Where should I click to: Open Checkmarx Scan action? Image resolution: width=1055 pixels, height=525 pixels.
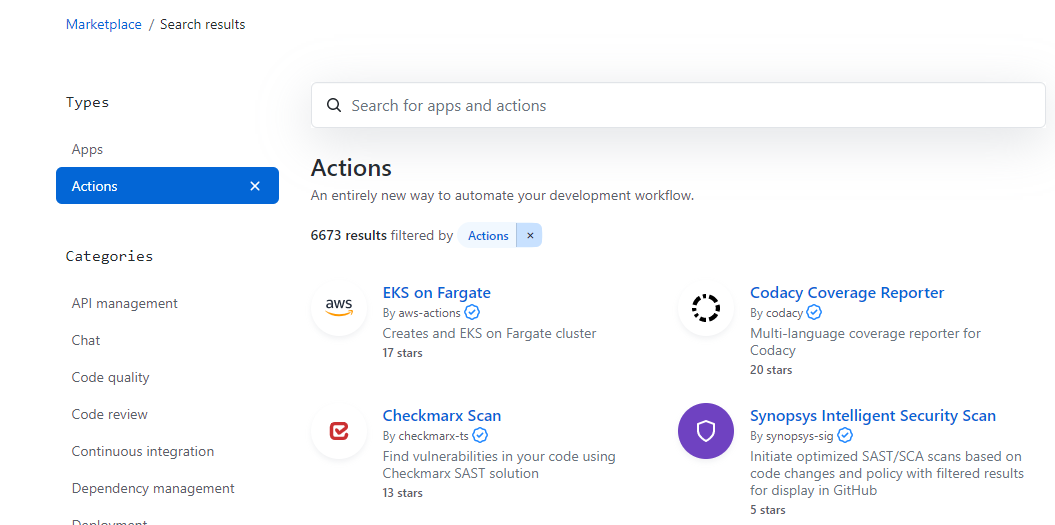(x=442, y=416)
